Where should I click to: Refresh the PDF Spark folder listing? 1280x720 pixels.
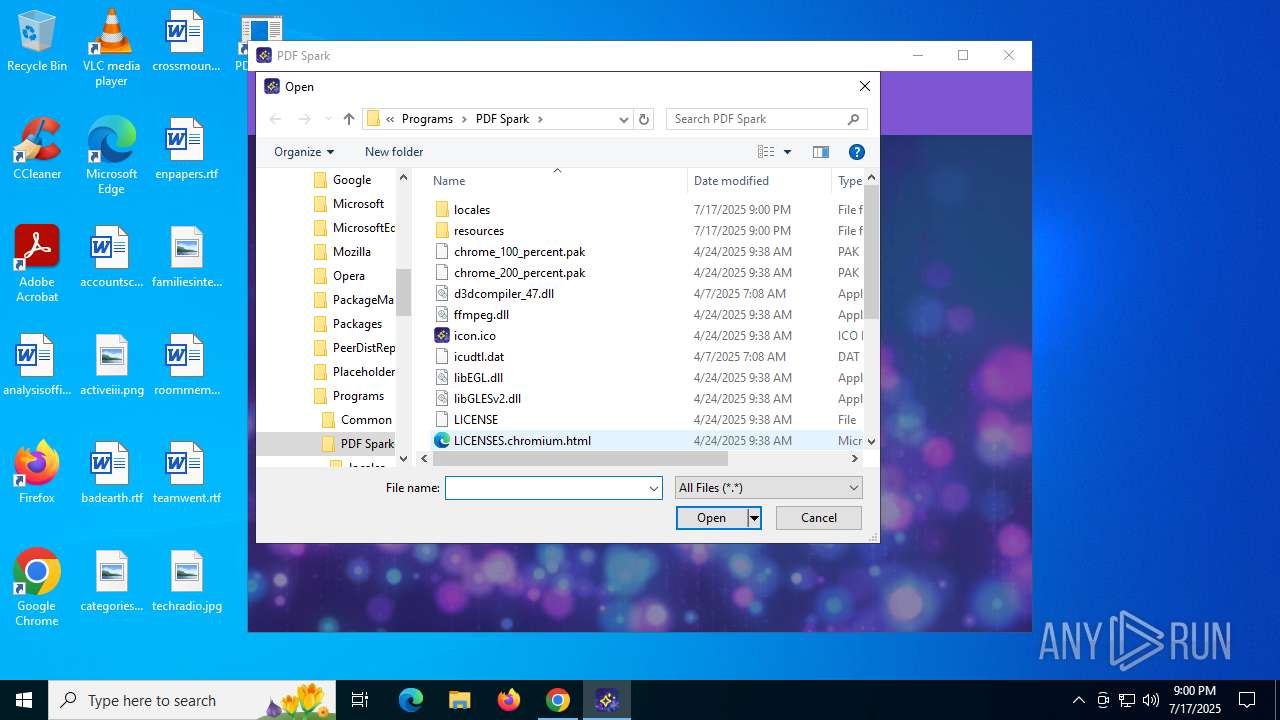(644, 119)
